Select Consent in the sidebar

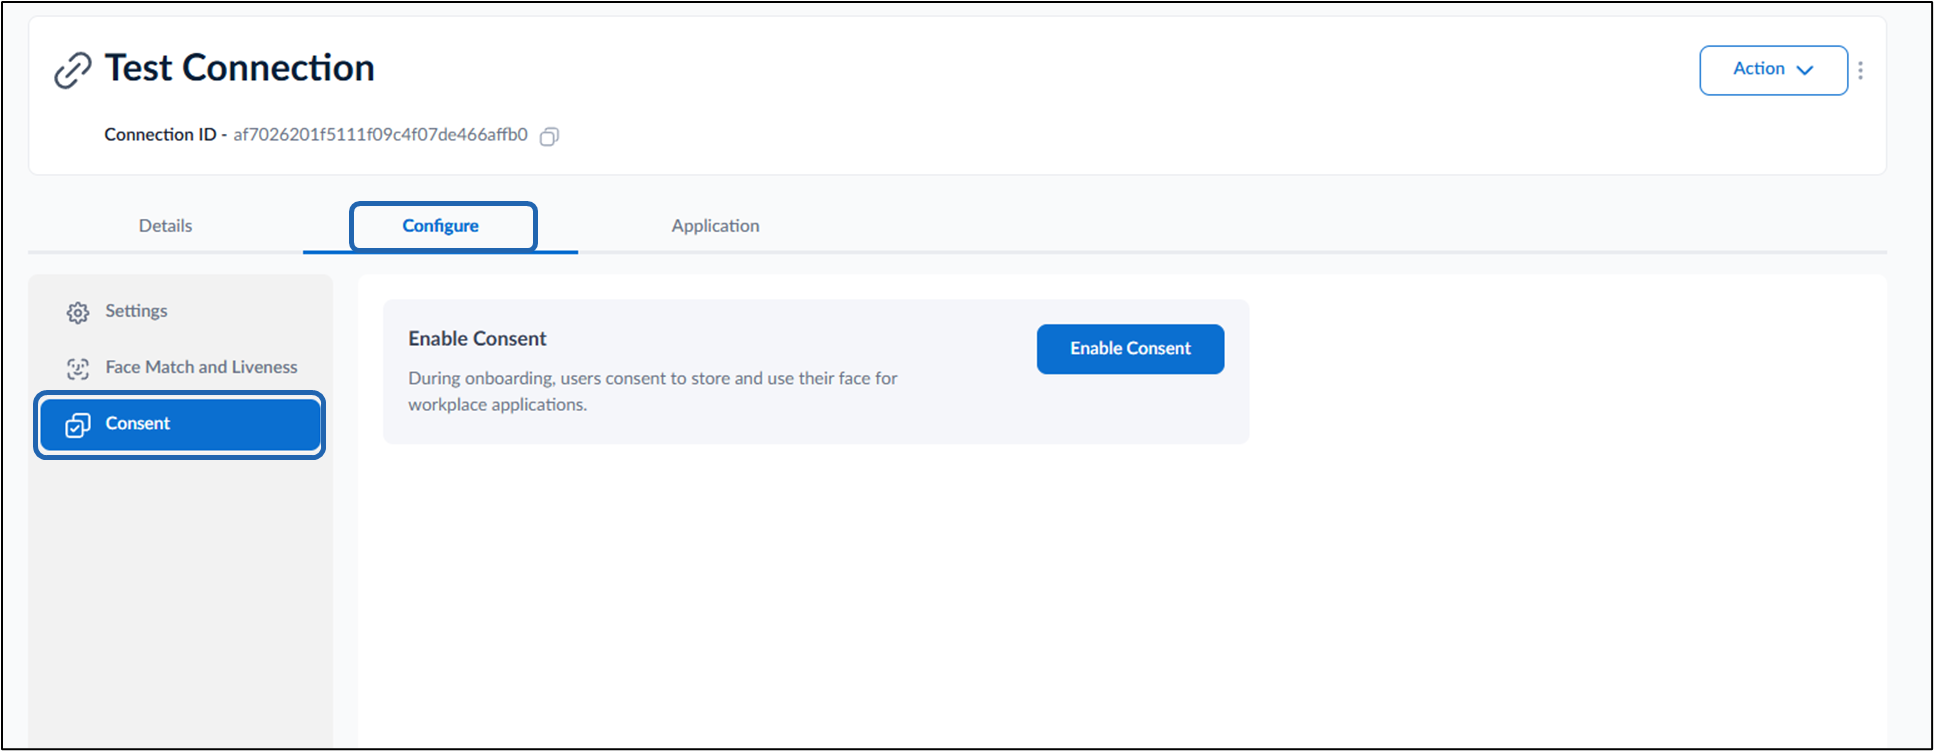point(180,424)
